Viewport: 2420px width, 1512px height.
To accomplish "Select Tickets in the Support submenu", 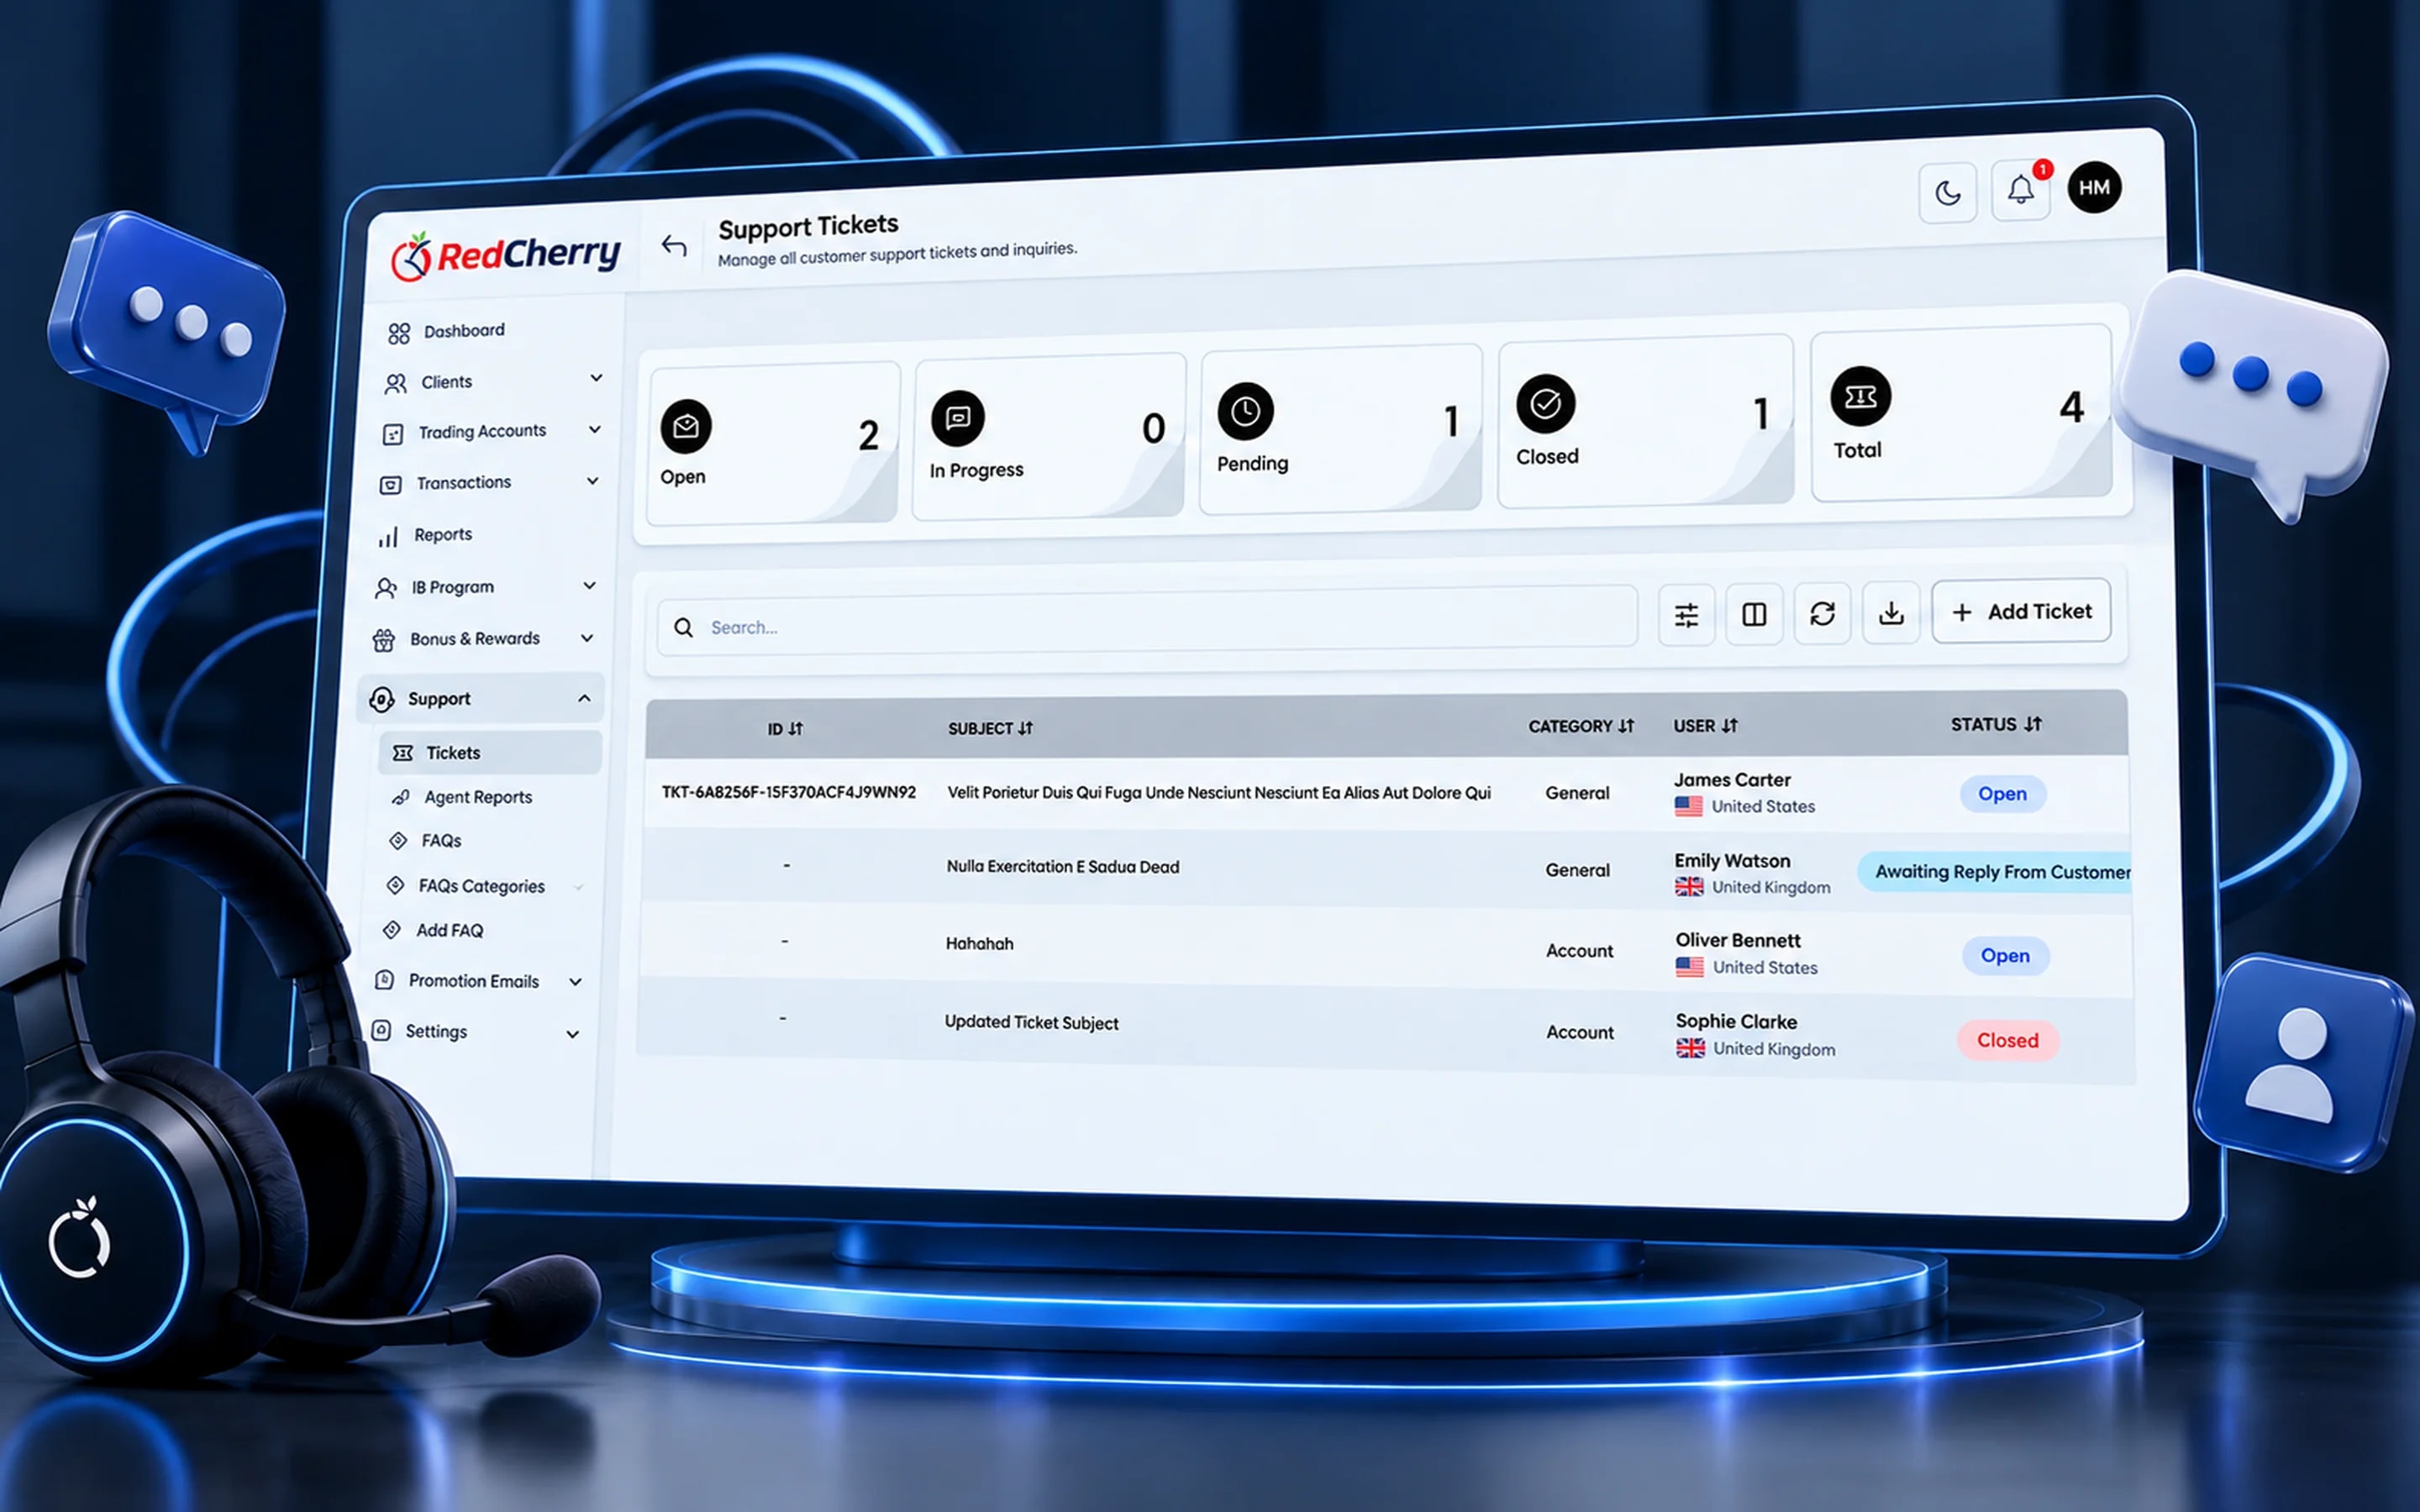I will [490, 753].
